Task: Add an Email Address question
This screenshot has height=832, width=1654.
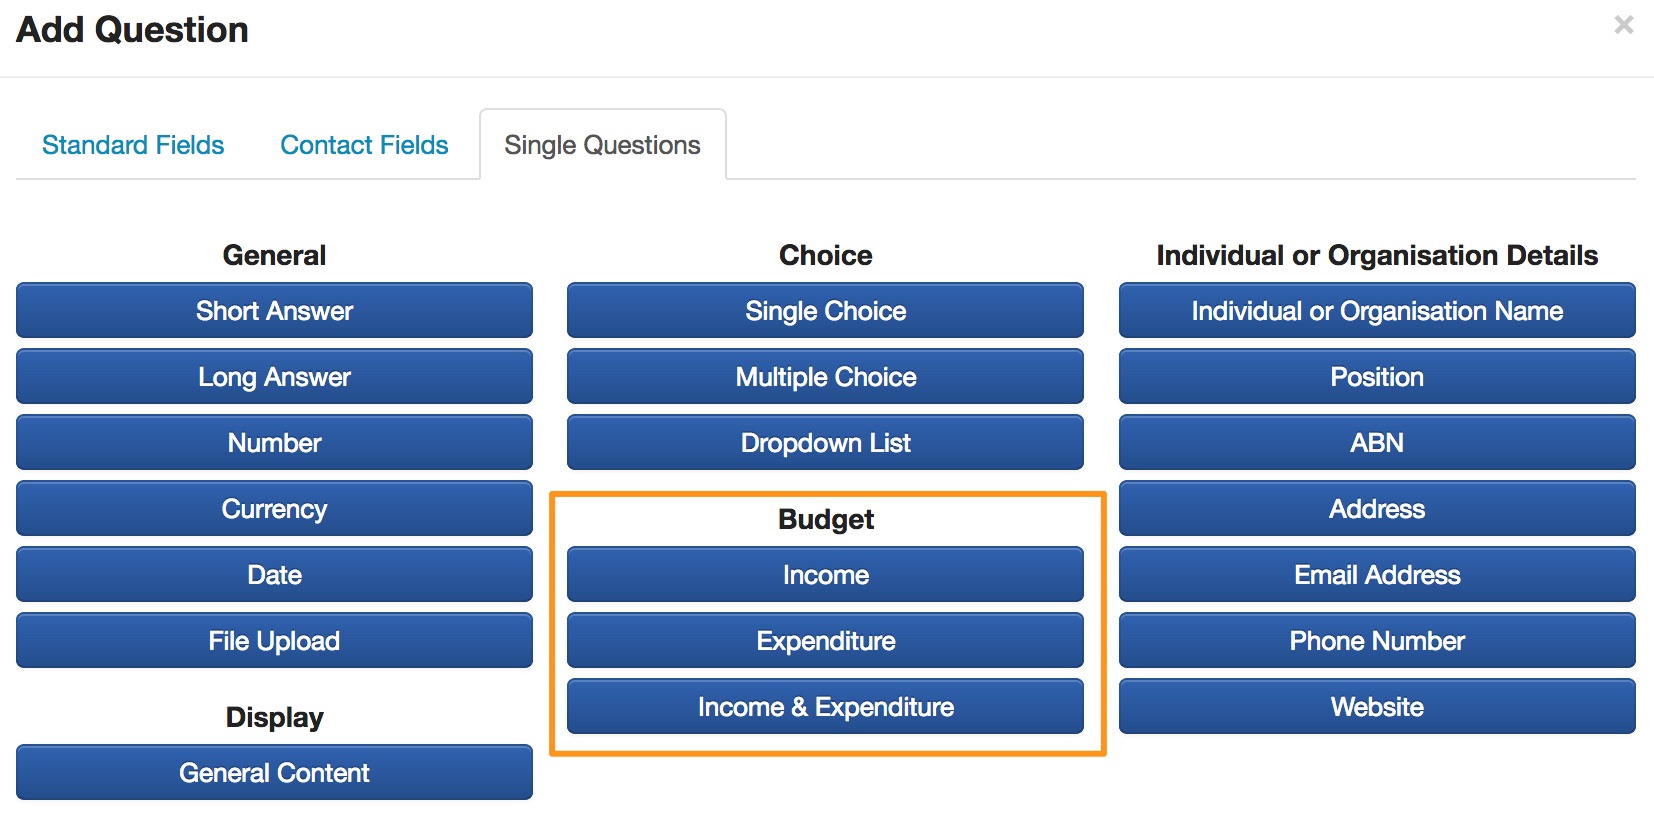Action: [x=1377, y=575]
